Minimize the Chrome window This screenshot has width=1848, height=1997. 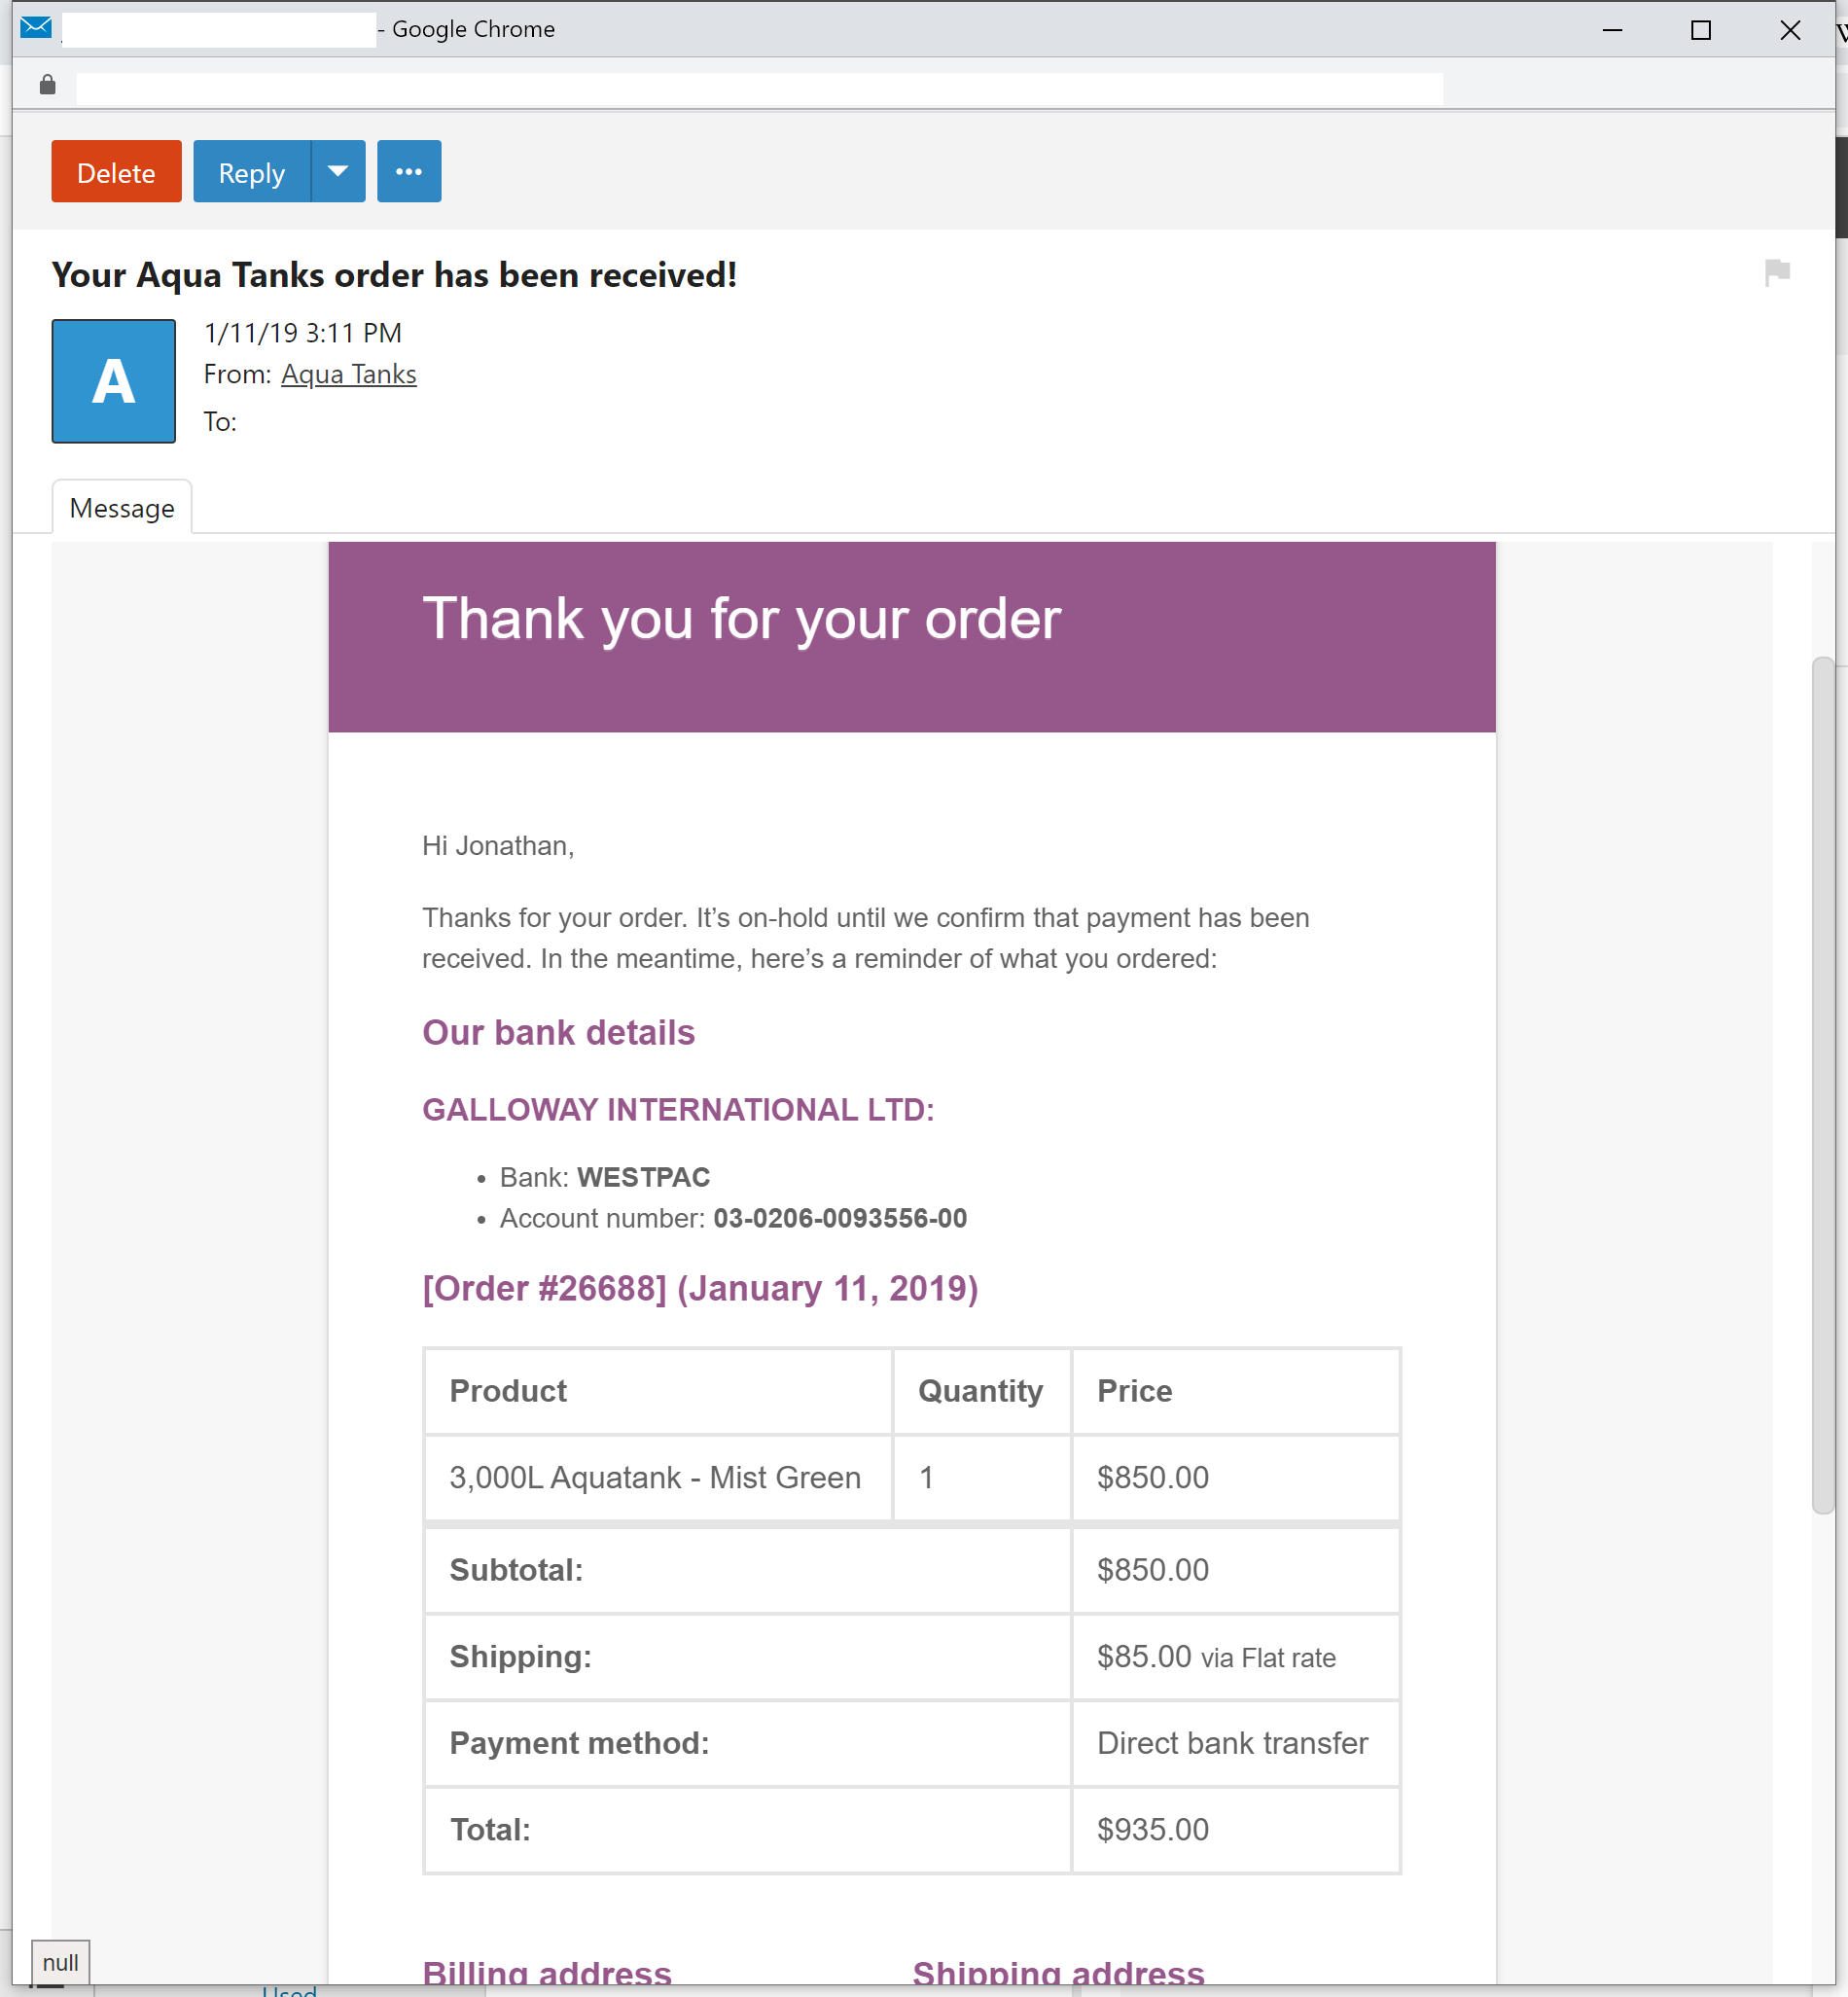[x=1612, y=30]
